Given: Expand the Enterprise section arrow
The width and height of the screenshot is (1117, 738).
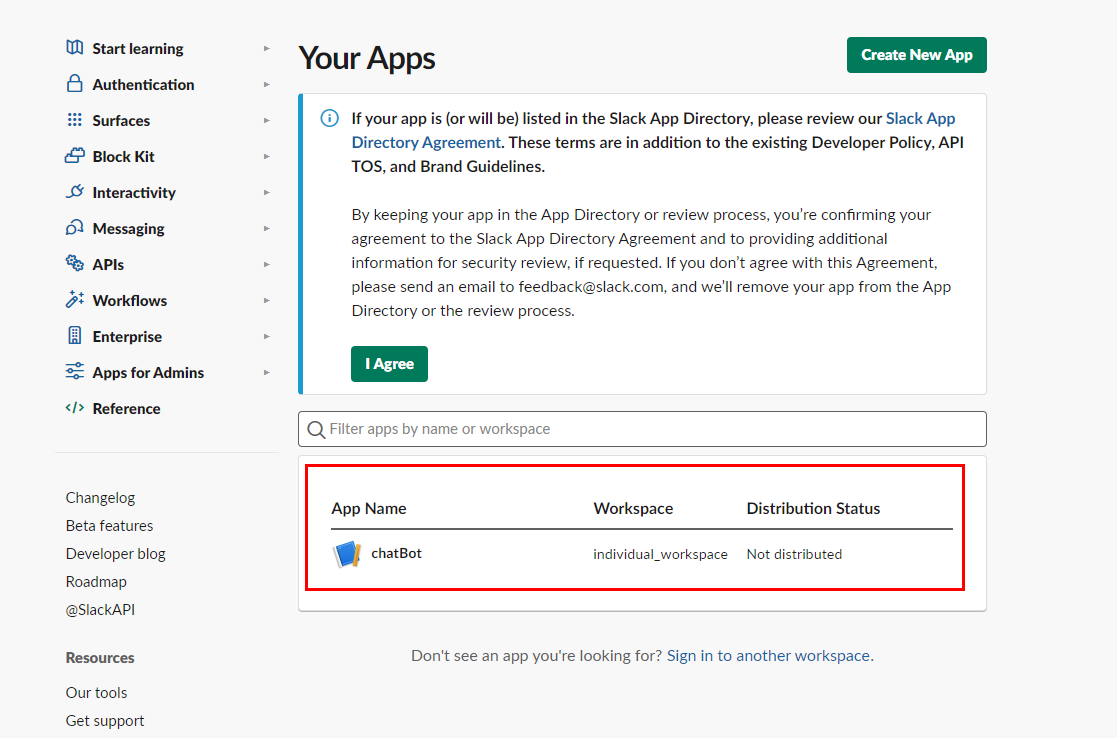Looking at the screenshot, I should pyautogui.click(x=266, y=336).
